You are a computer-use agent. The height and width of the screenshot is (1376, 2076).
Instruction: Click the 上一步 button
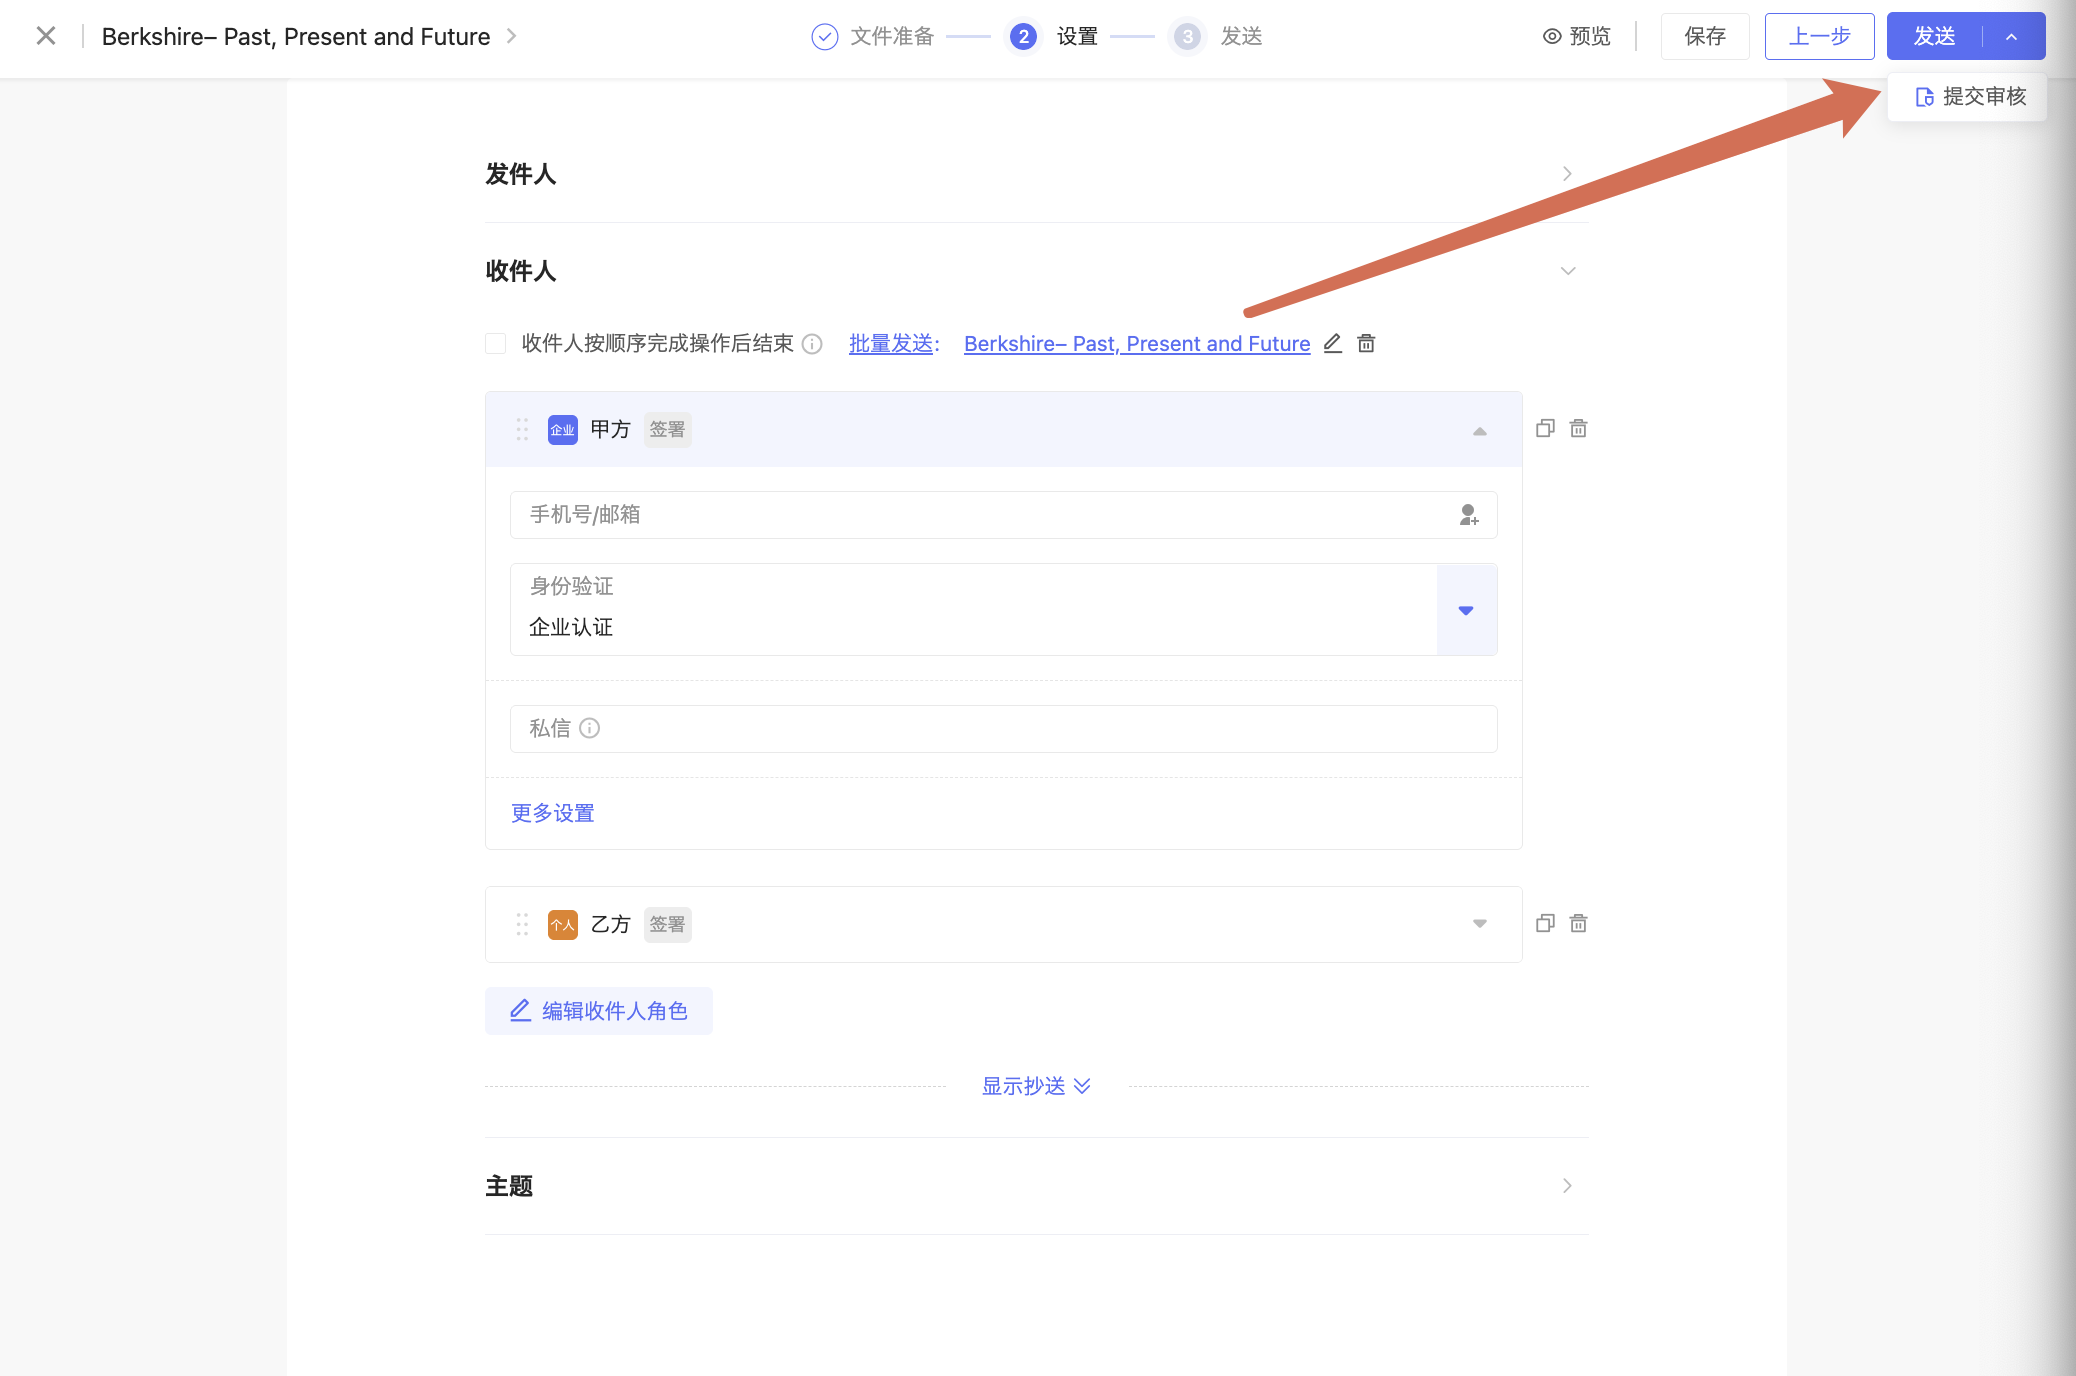pos(1819,37)
